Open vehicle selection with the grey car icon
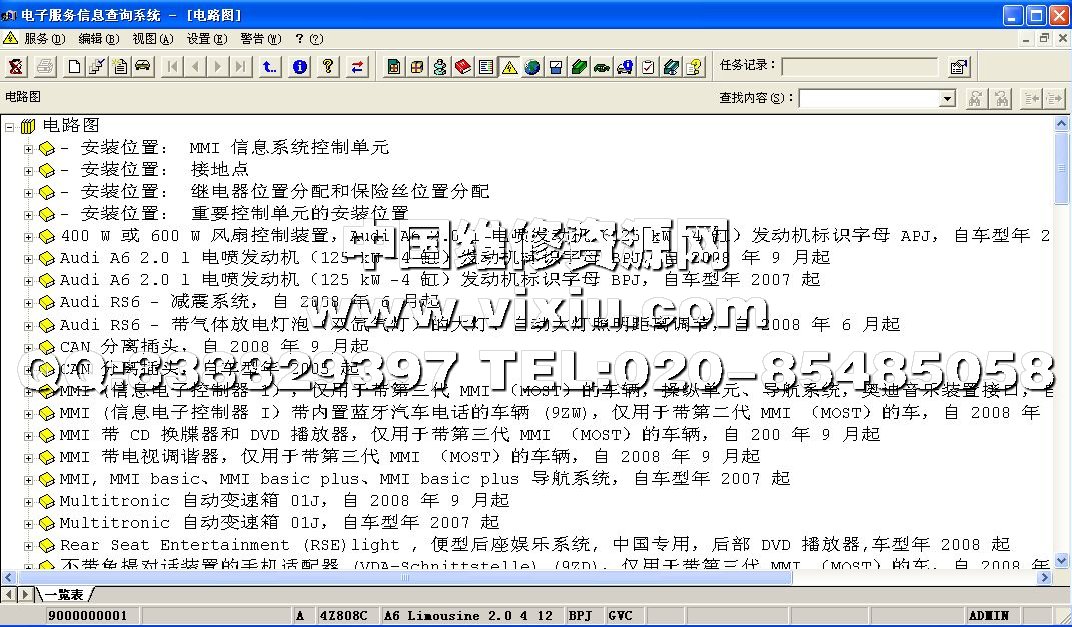The width and height of the screenshot is (1072, 627). click(143, 66)
